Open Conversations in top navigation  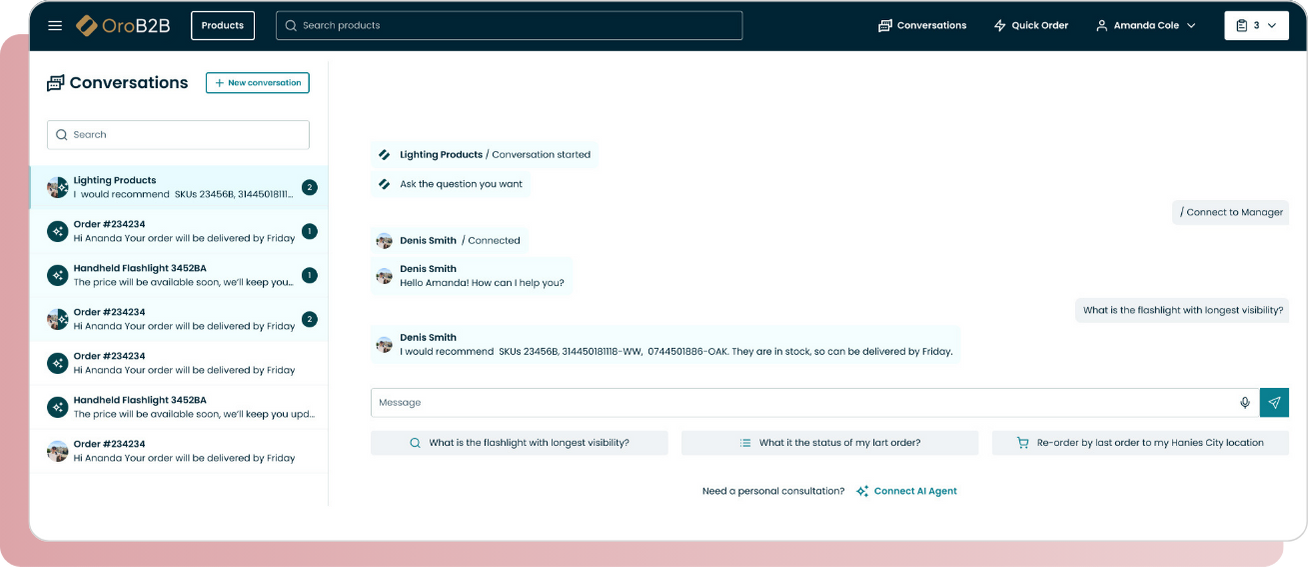click(922, 26)
